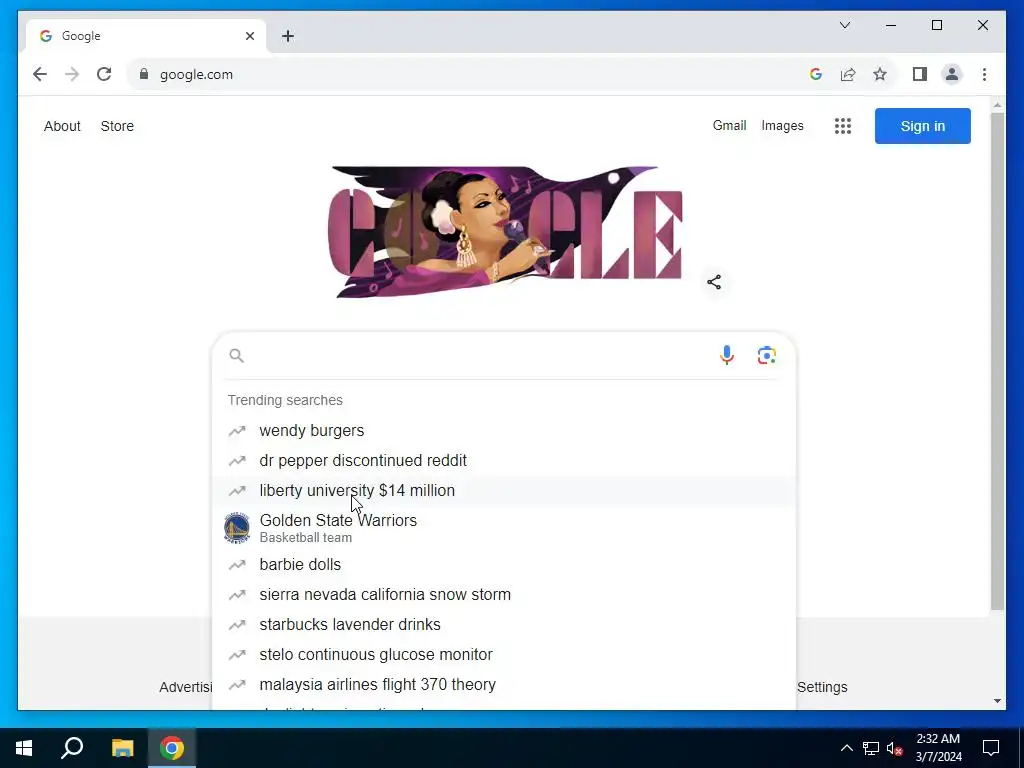Open the Google apps grid
Viewport: 1024px width, 768px height.
(842, 126)
